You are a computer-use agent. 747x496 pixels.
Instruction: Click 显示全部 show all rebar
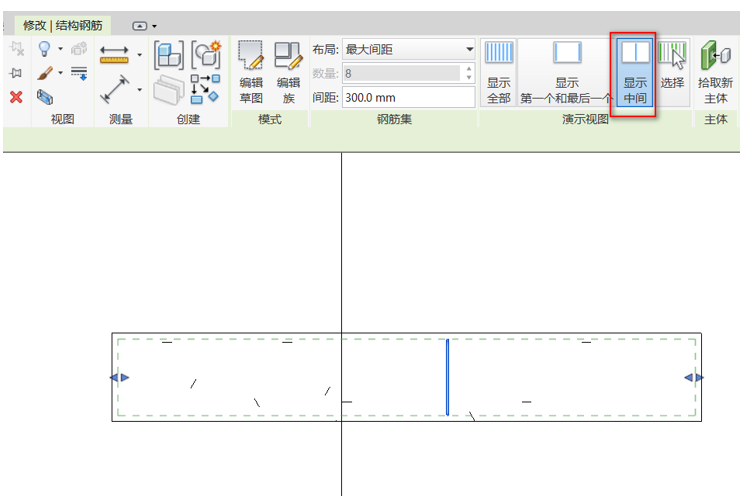(499, 72)
